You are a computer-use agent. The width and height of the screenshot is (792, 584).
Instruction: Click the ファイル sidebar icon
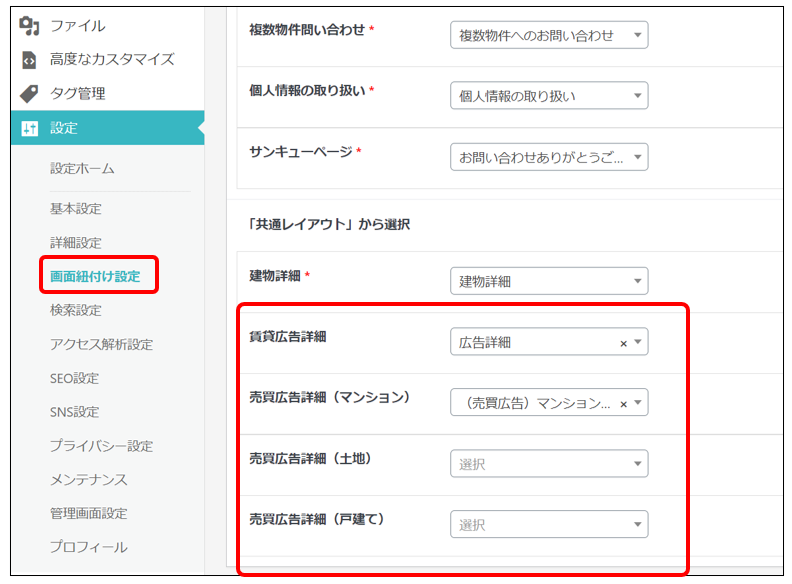tap(30, 26)
